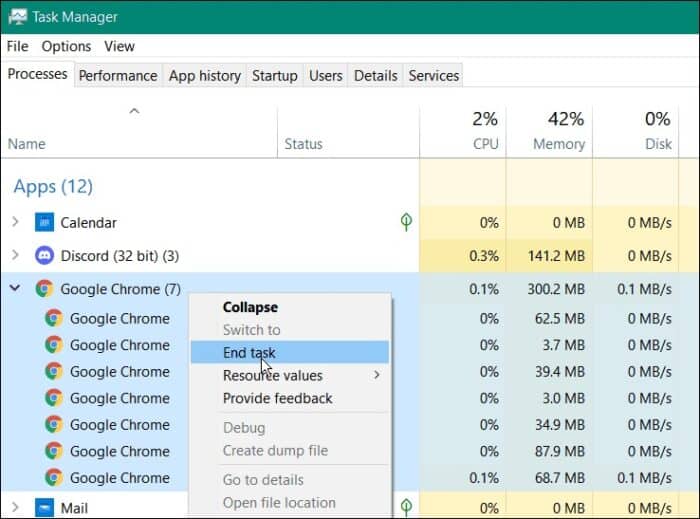Expand the Discord (32 bit) process group
The width and height of the screenshot is (700, 519).
15,255
